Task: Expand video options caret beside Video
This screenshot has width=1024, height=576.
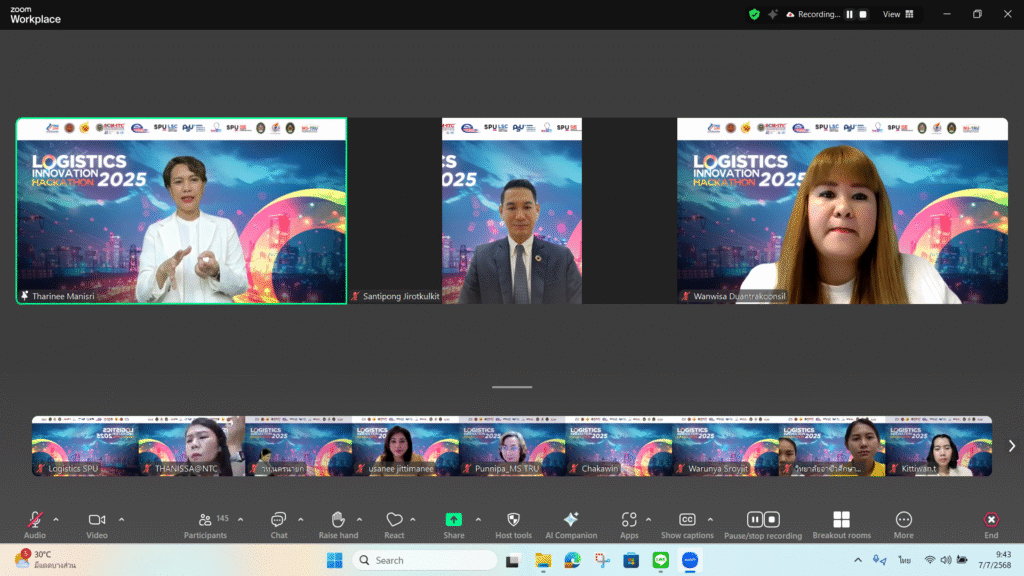Action: [121, 520]
